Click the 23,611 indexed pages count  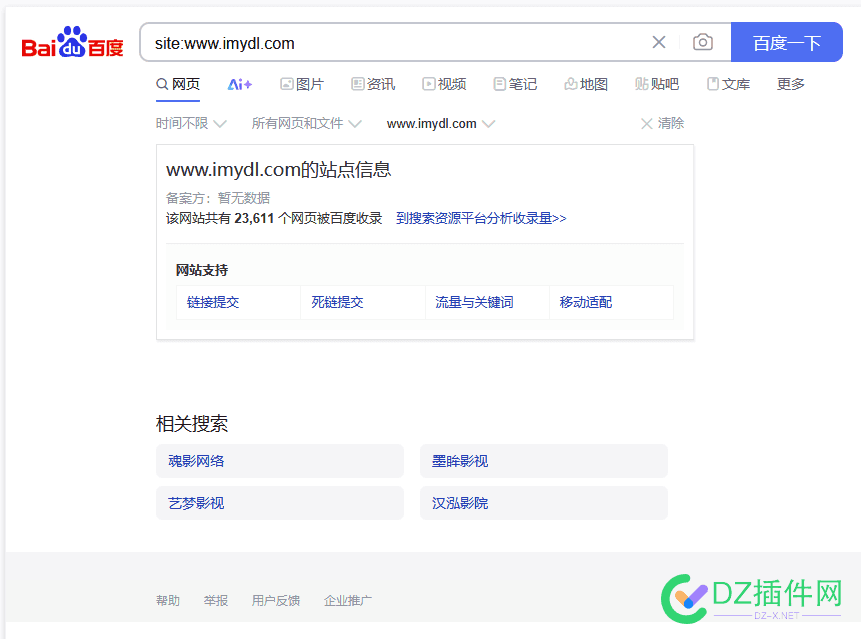pyautogui.click(x=254, y=218)
